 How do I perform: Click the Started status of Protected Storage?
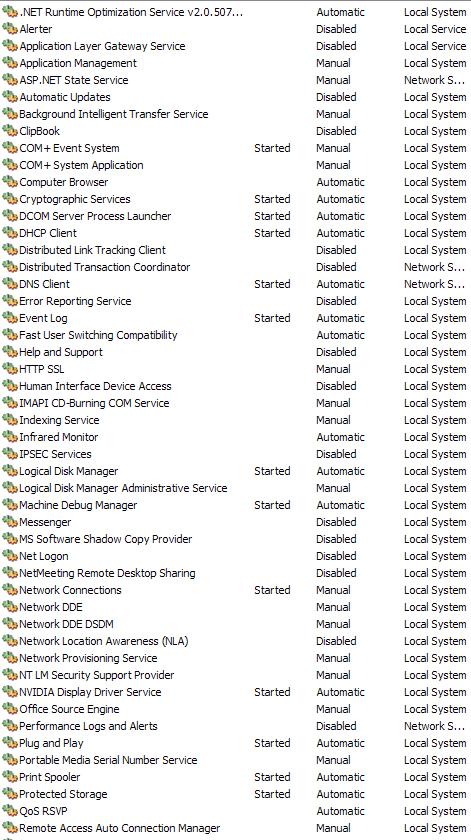[272, 794]
